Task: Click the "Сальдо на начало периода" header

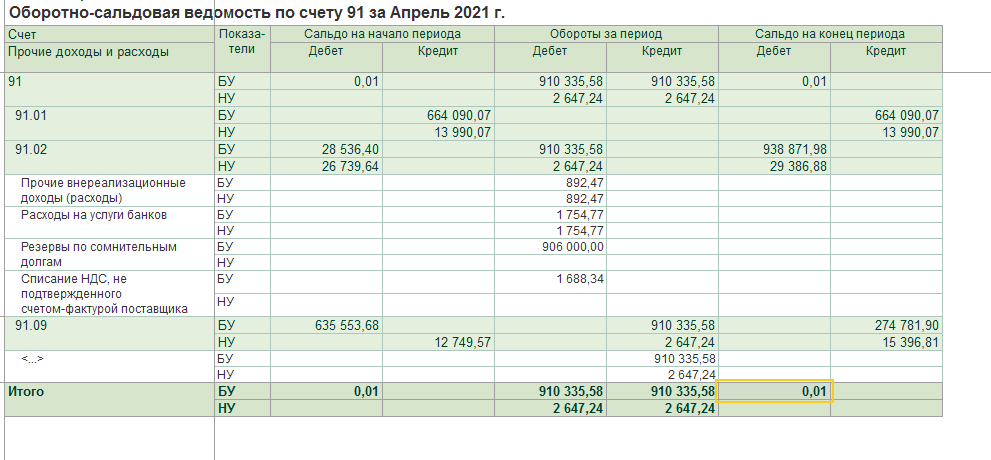Action: pyautogui.click(x=382, y=34)
